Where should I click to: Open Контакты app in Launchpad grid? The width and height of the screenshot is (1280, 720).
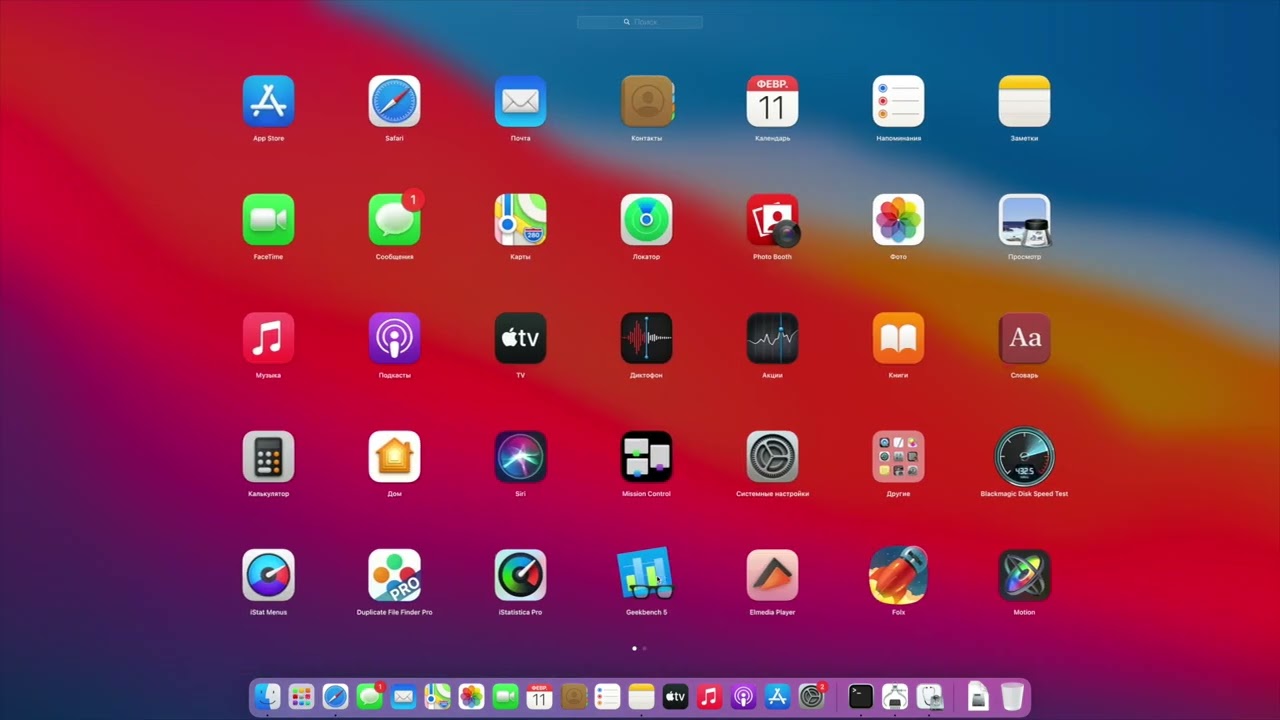(647, 101)
